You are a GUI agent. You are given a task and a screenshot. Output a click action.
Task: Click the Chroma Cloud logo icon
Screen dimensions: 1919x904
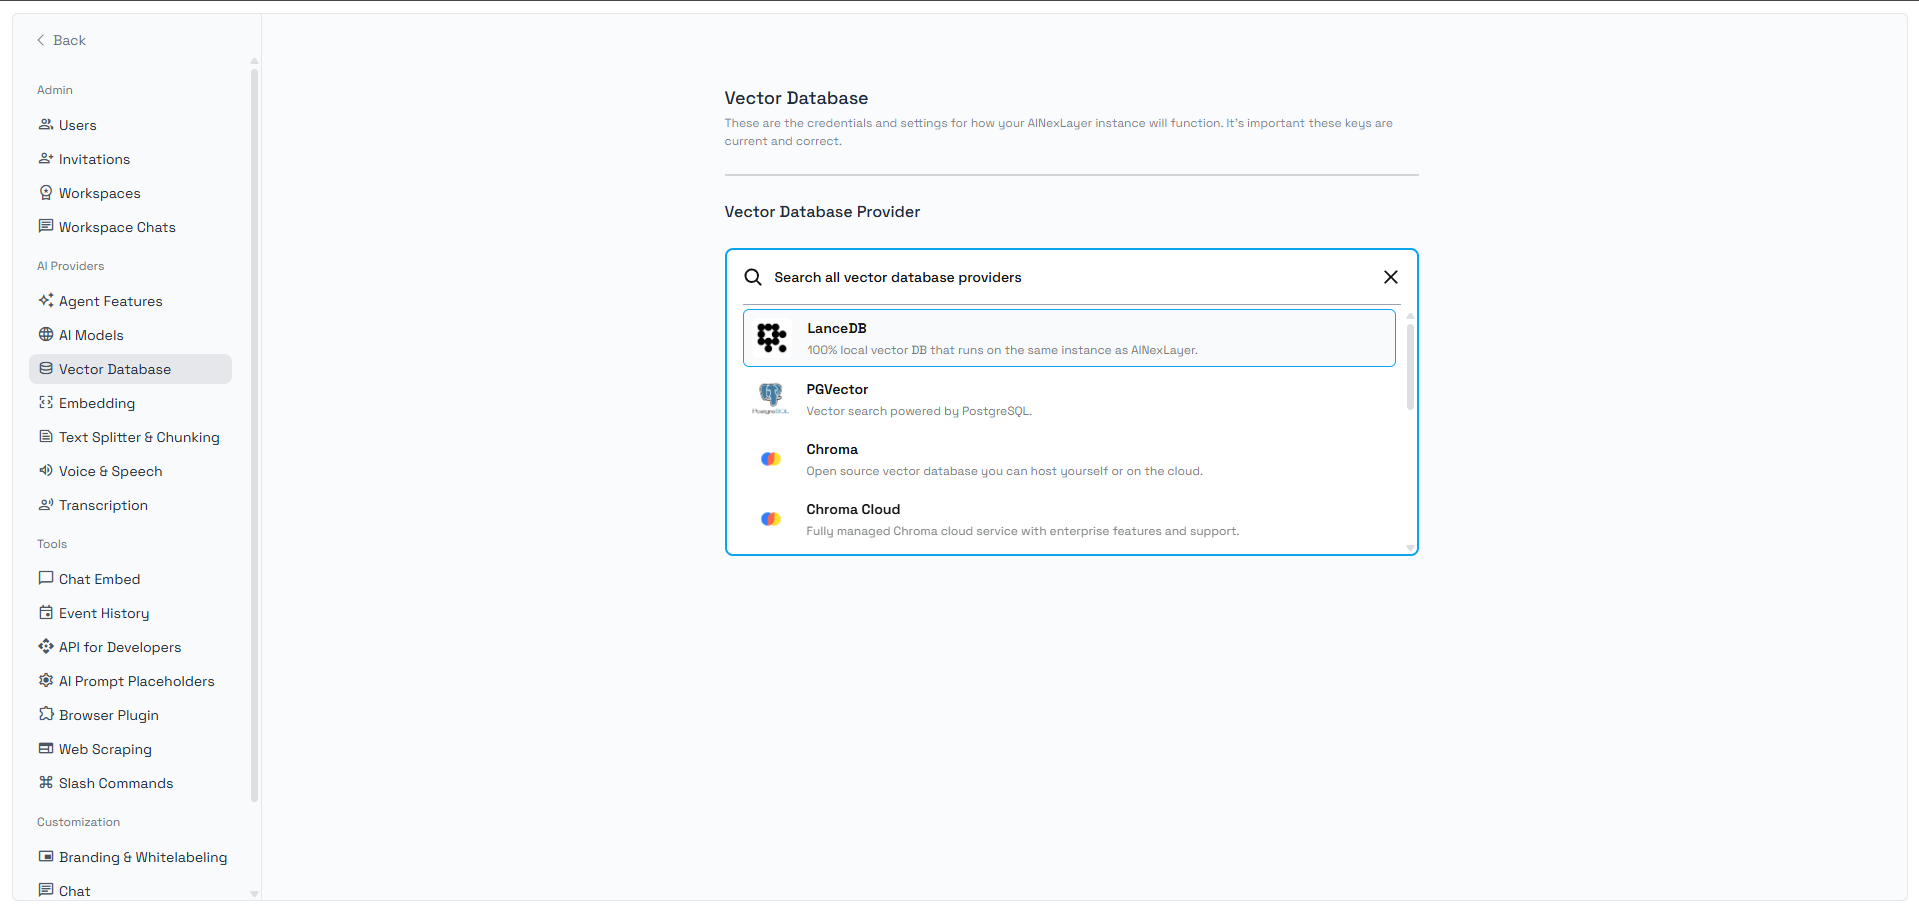click(770, 519)
